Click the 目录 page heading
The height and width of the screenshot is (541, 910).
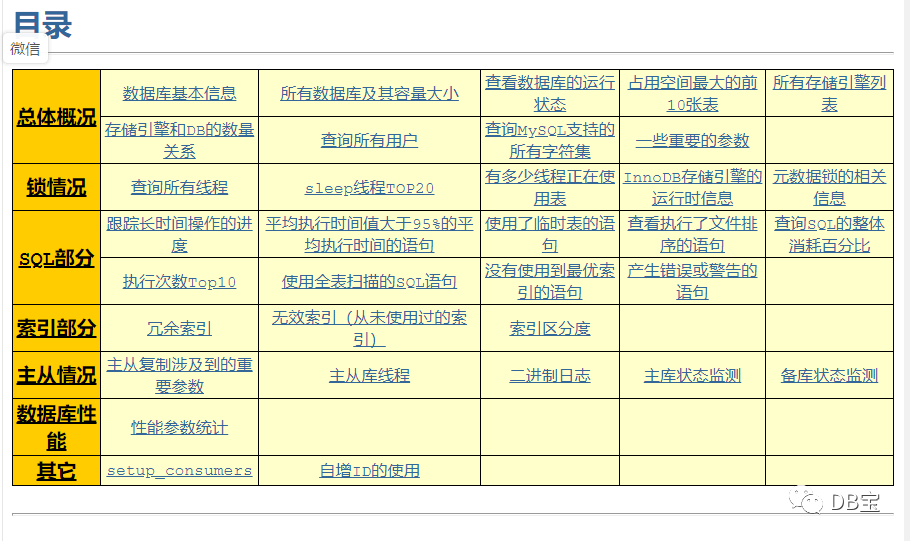click(42, 24)
